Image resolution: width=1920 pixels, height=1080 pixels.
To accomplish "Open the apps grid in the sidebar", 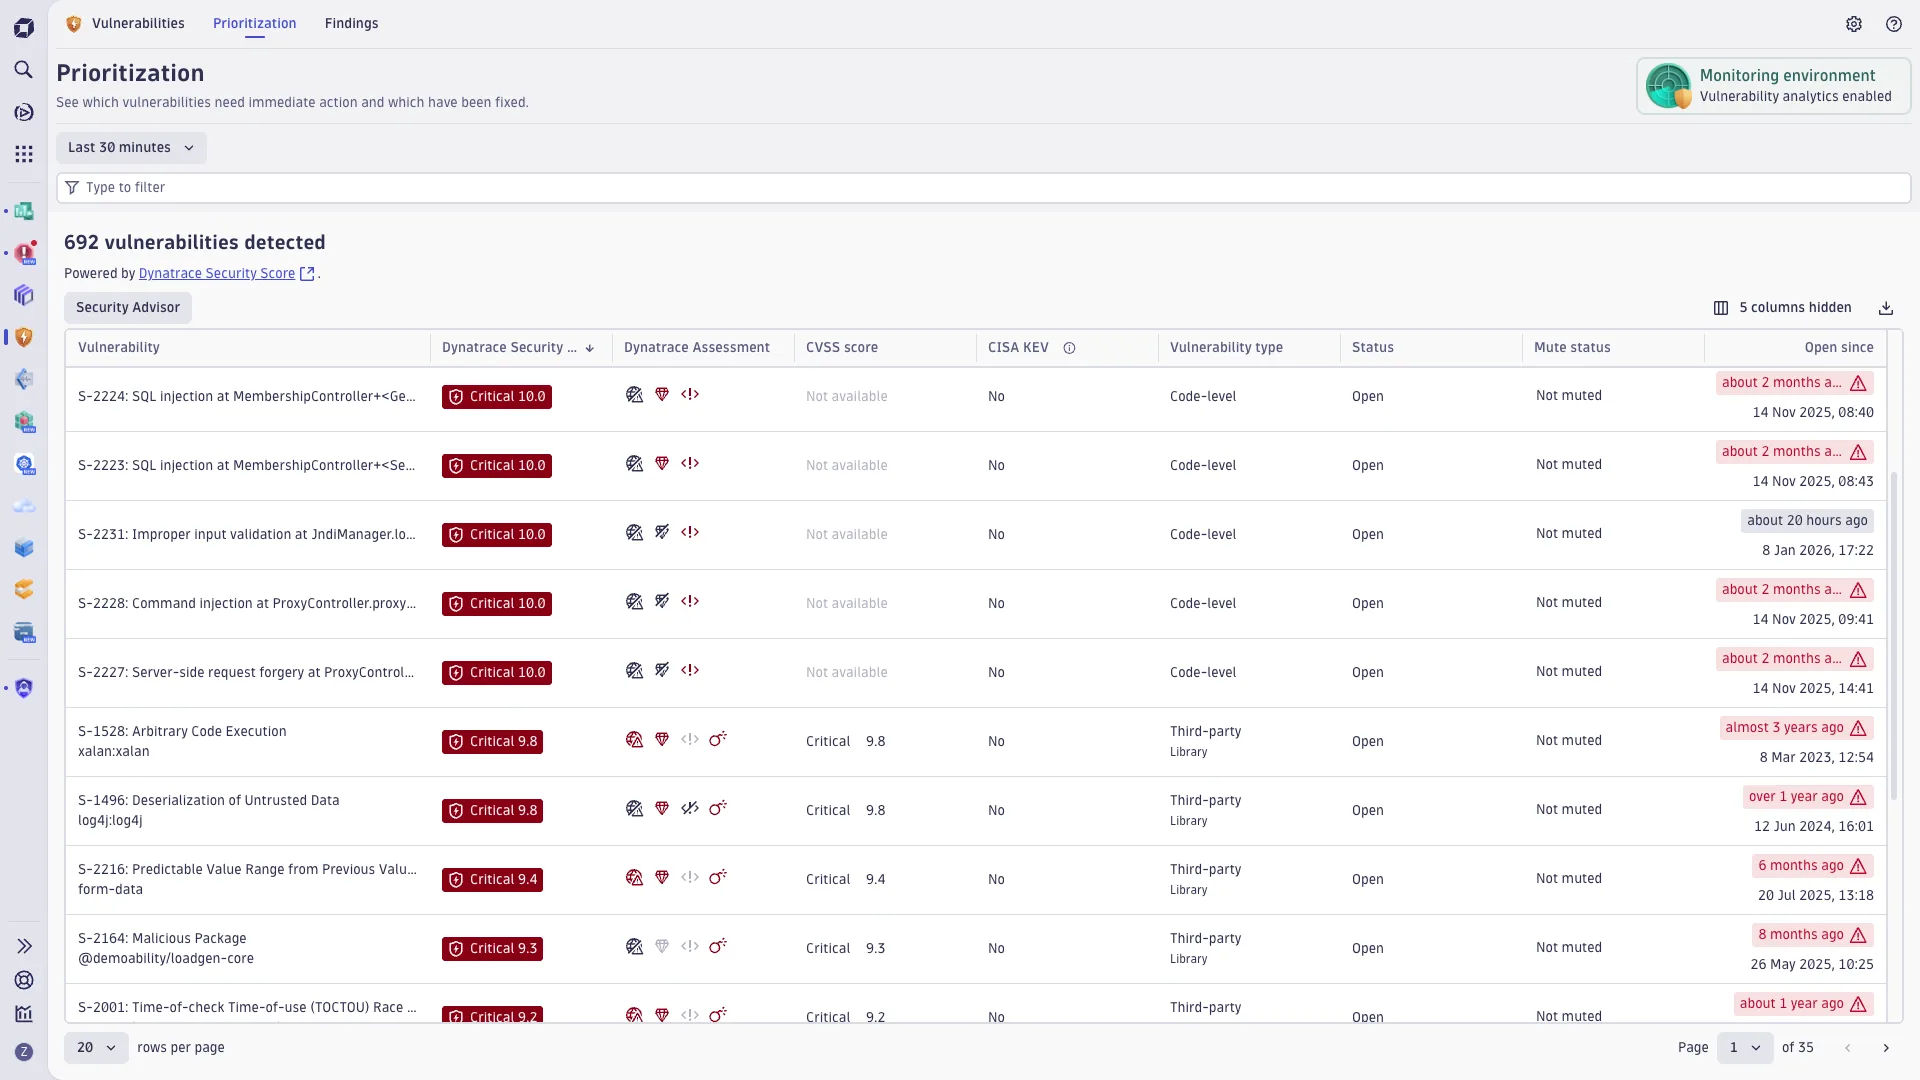I will coord(24,153).
